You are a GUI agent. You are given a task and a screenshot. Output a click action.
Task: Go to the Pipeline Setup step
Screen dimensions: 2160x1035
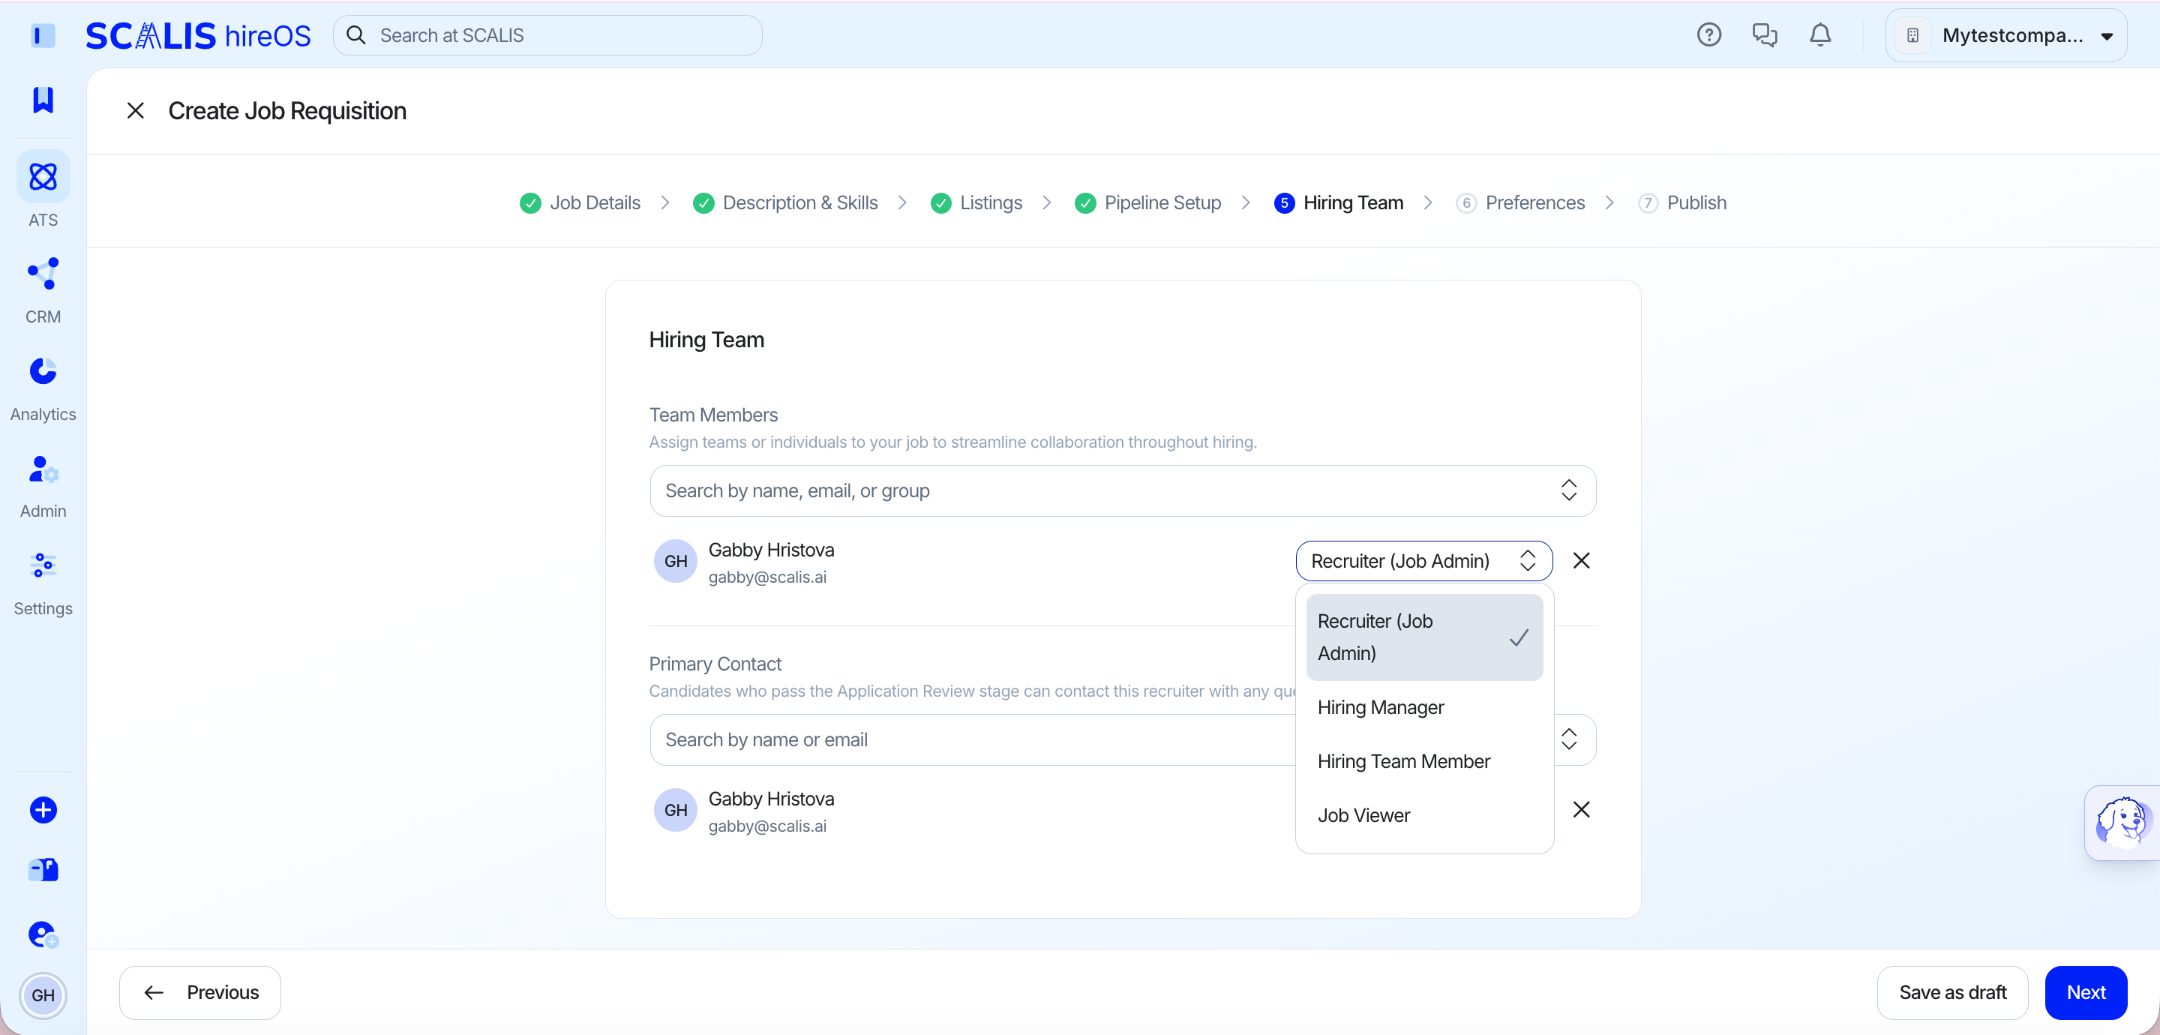(1148, 203)
